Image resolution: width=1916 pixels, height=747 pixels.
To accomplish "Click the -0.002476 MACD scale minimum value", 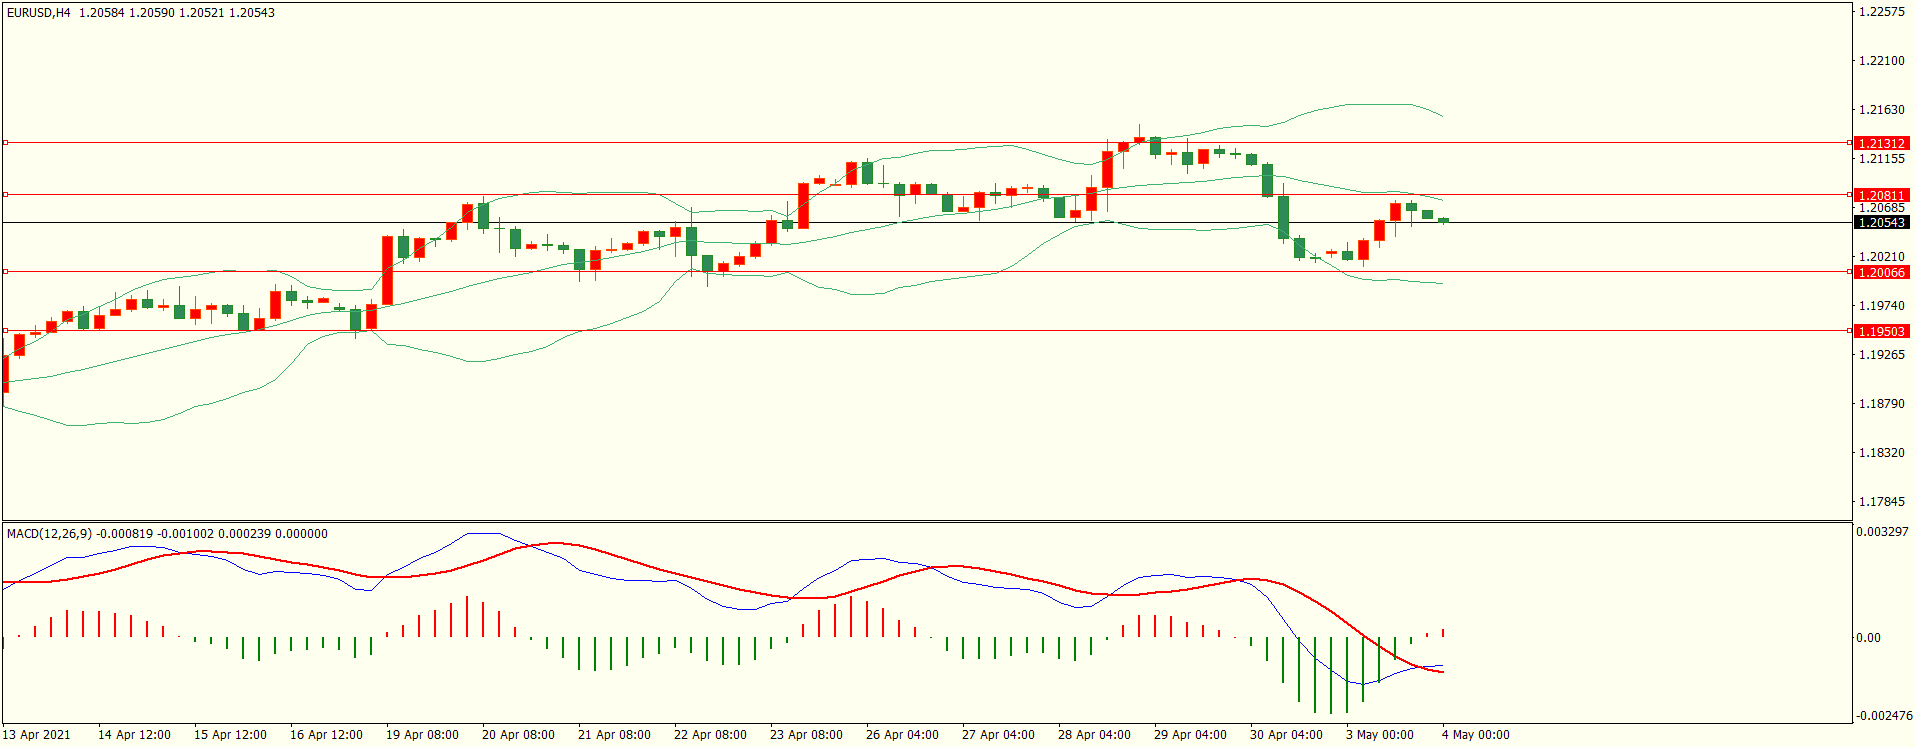I will click(x=1884, y=715).
